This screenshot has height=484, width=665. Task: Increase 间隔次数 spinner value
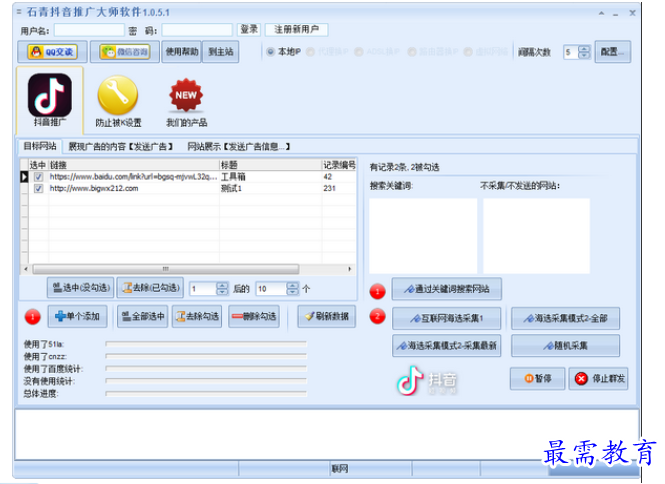pos(584,49)
